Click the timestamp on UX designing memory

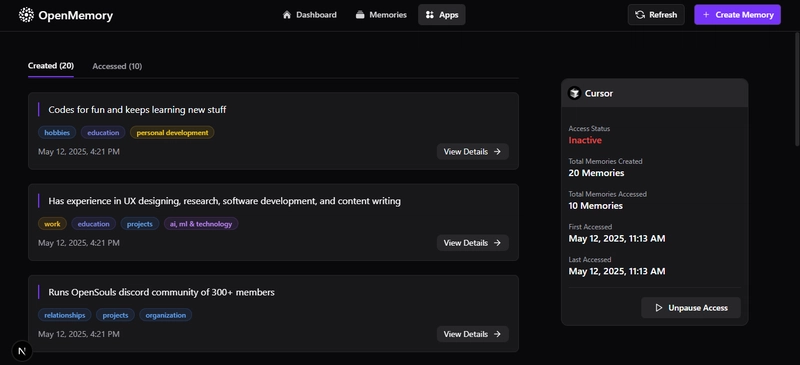click(x=79, y=243)
